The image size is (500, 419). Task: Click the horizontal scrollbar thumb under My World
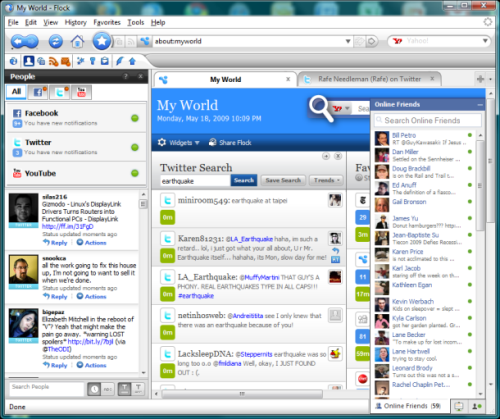(242, 394)
